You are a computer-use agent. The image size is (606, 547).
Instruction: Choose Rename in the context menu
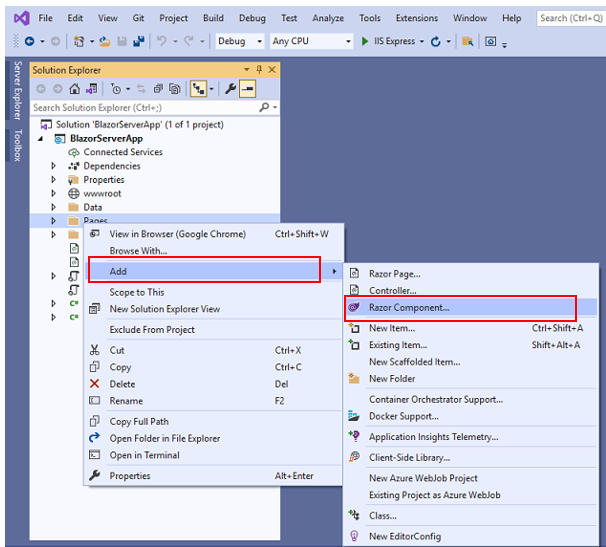pyautogui.click(x=213, y=401)
